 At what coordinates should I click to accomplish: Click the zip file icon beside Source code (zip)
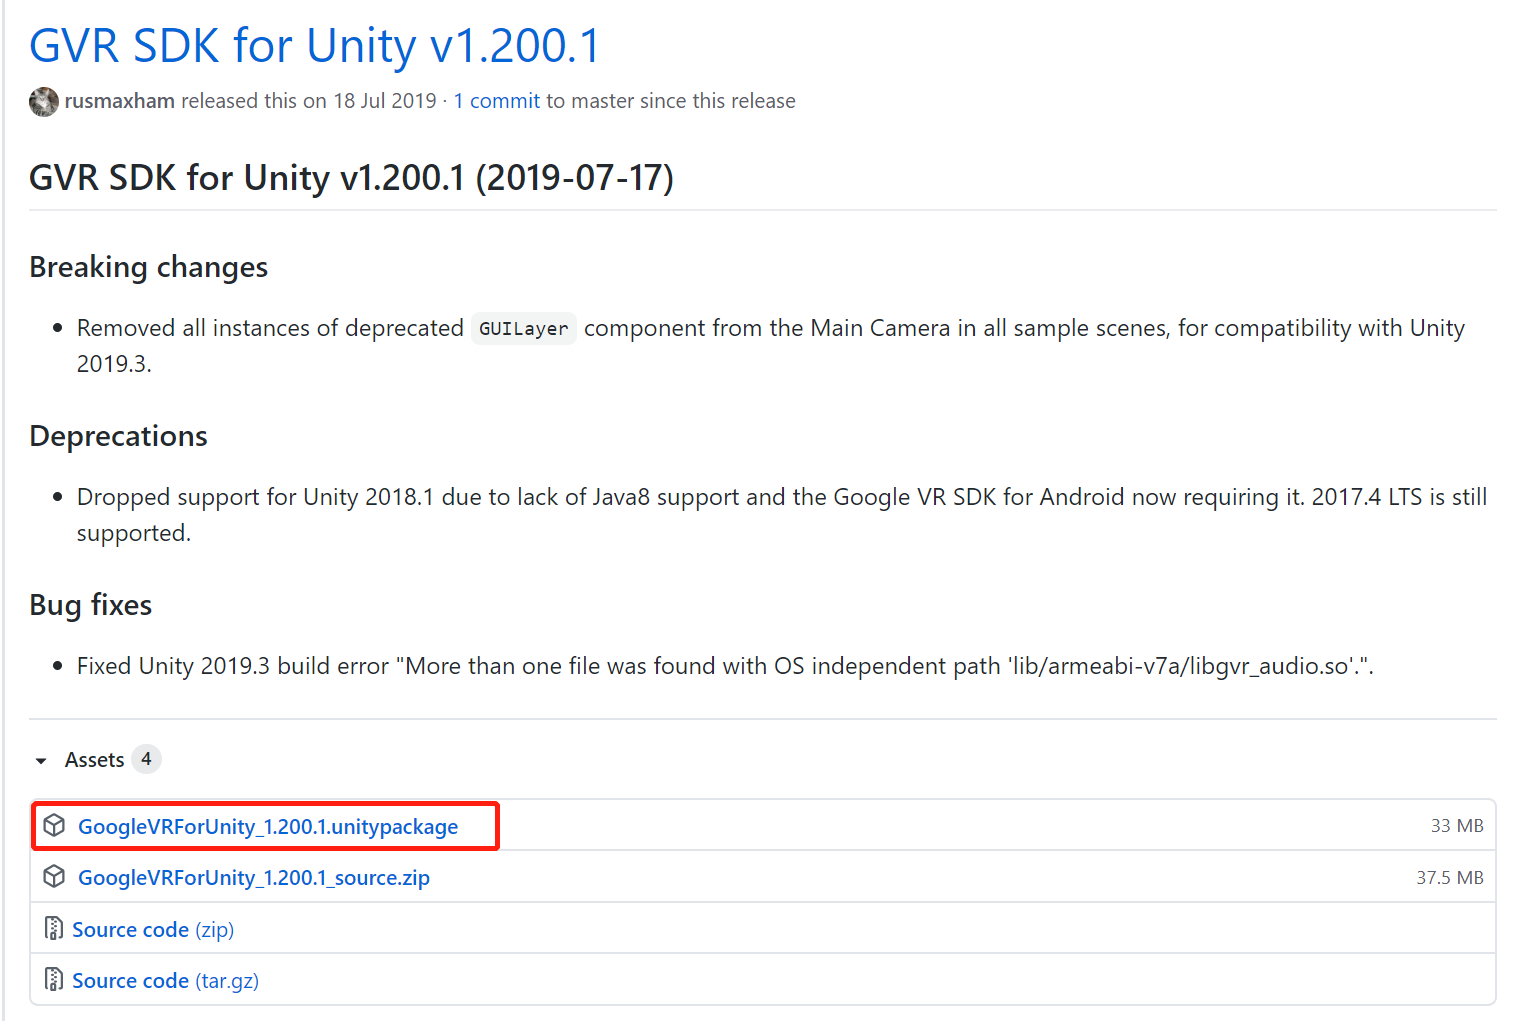[x=52, y=929]
